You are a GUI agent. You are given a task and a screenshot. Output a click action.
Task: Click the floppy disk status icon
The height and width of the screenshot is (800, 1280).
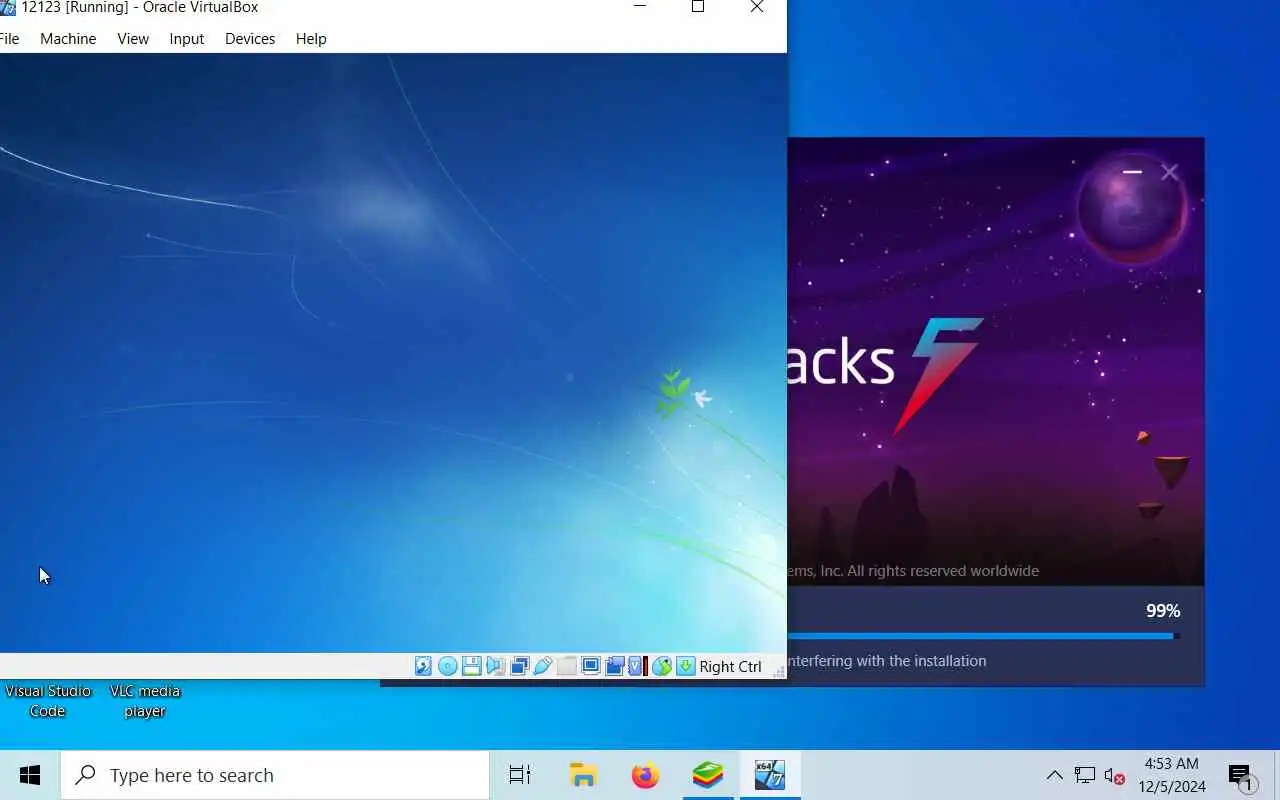coord(472,666)
